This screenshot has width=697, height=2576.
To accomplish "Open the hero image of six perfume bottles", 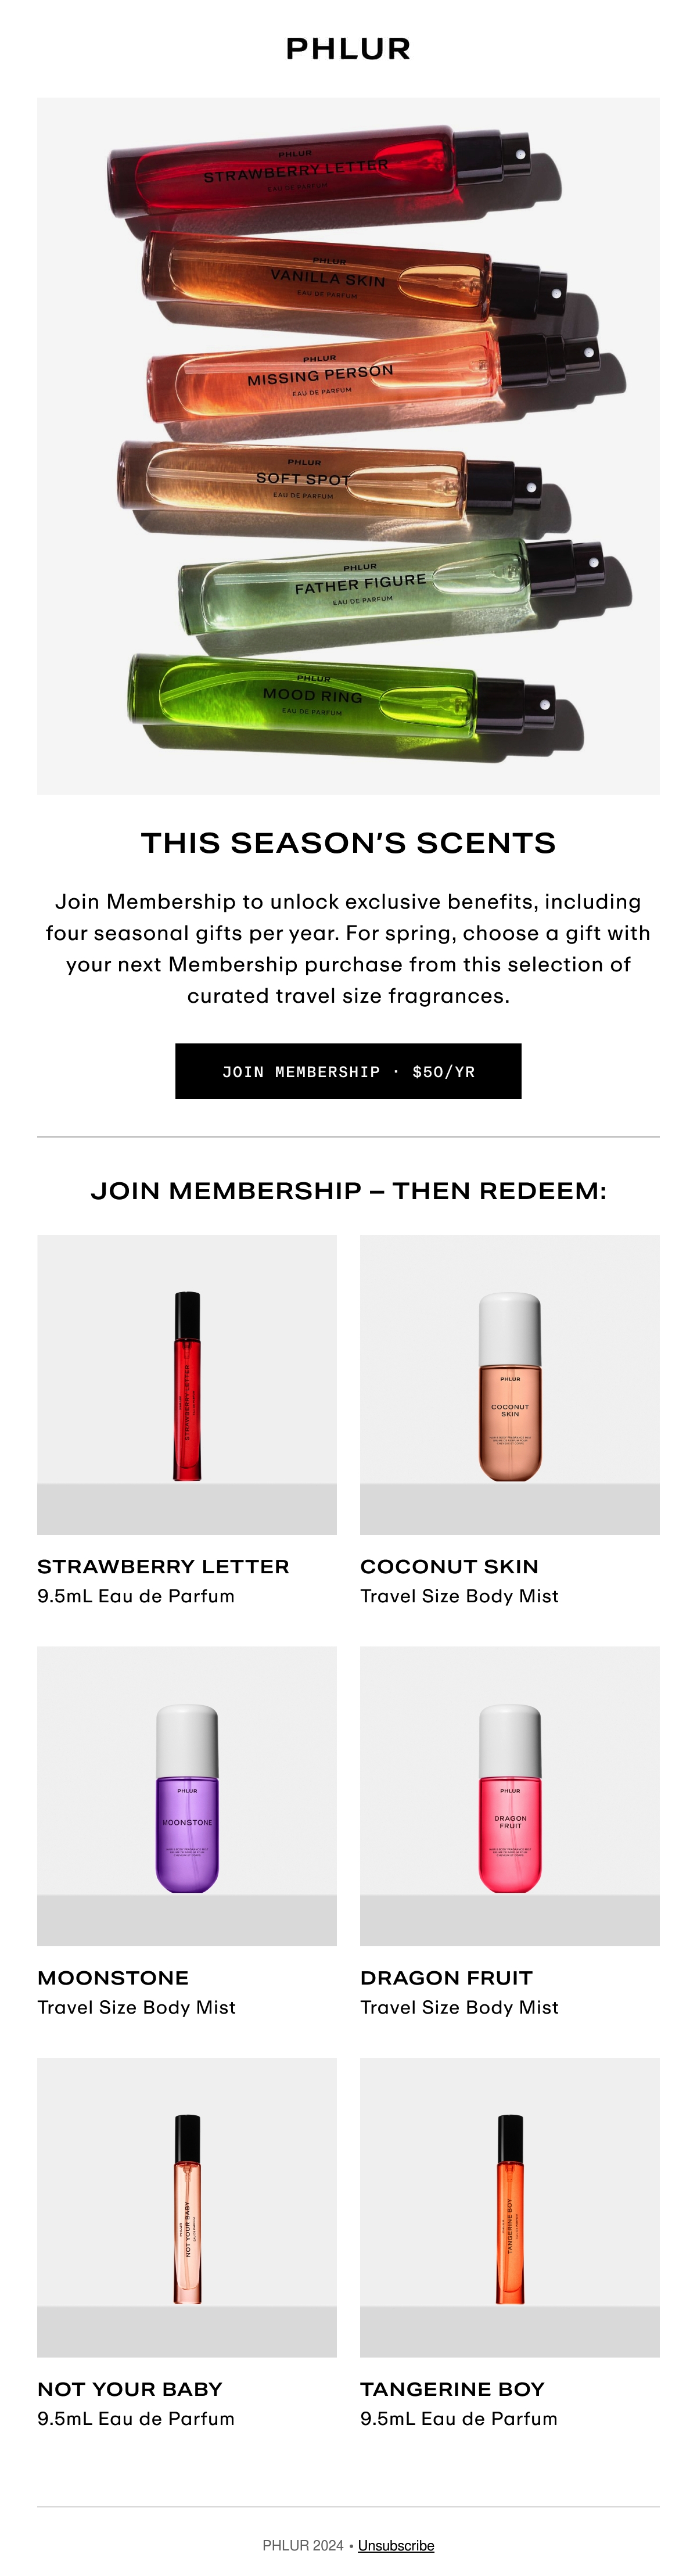I will click(x=348, y=446).
